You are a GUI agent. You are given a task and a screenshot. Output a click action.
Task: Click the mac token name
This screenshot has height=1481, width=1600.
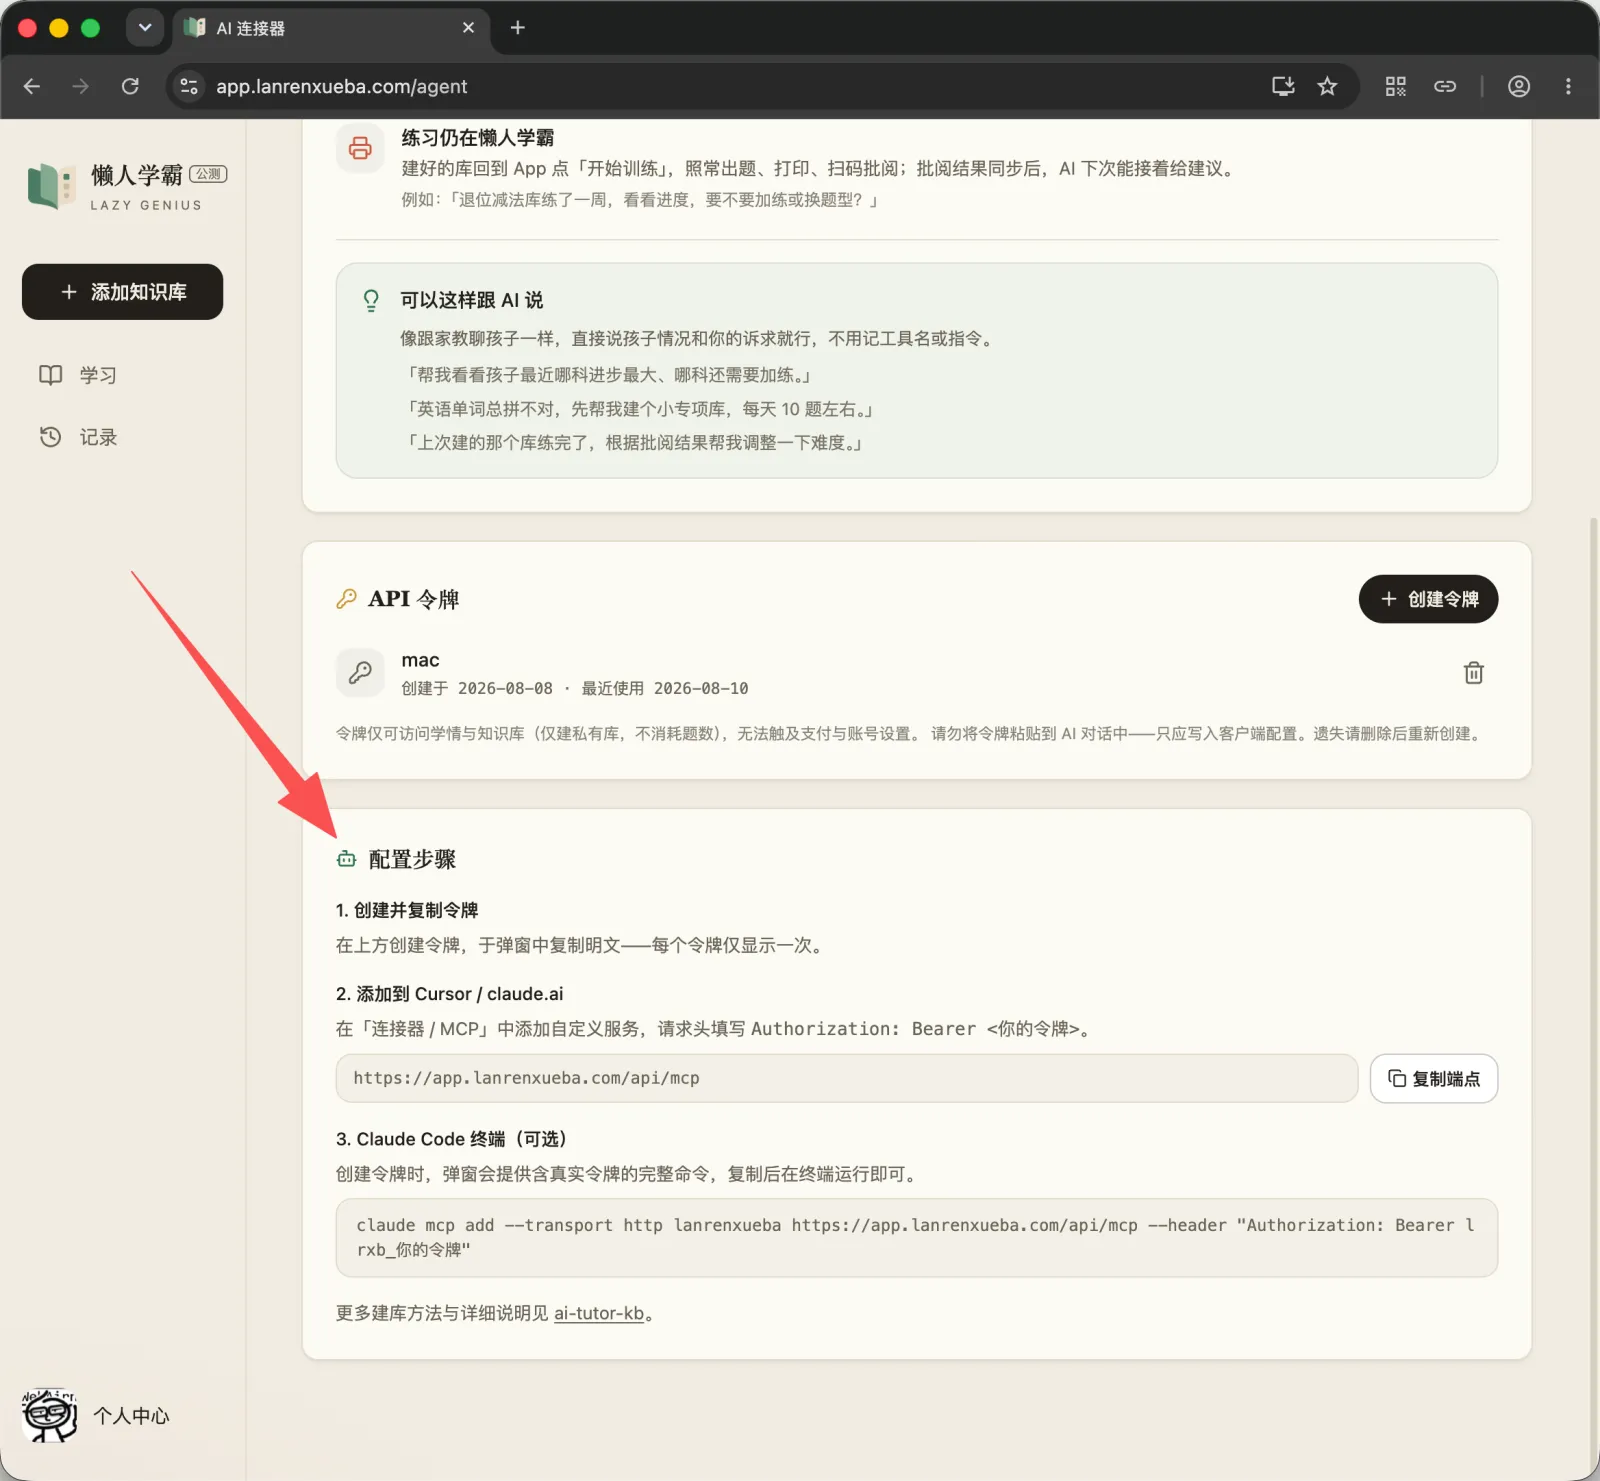(x=420, y=660)
